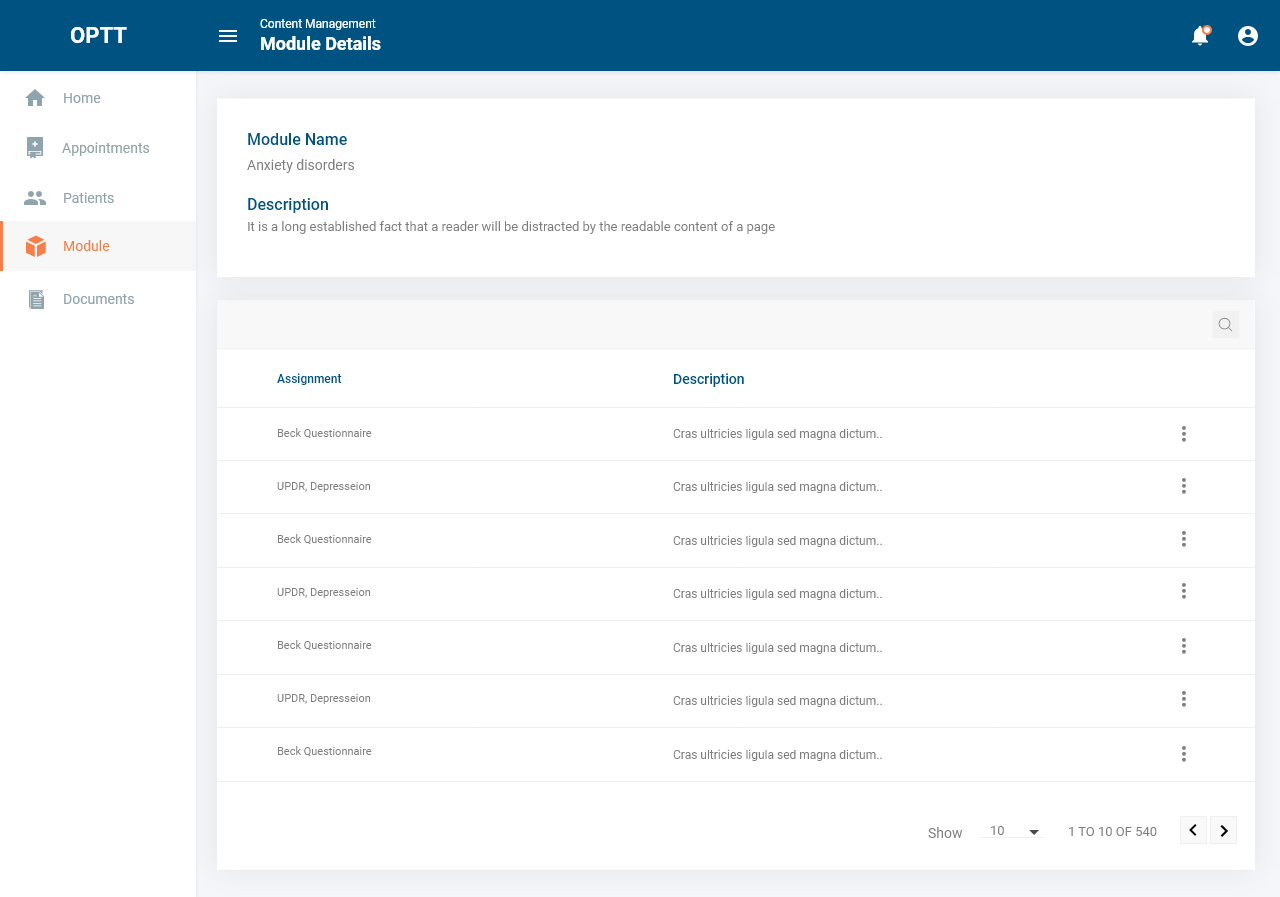Click the search icon above the table

(1225, 324)
